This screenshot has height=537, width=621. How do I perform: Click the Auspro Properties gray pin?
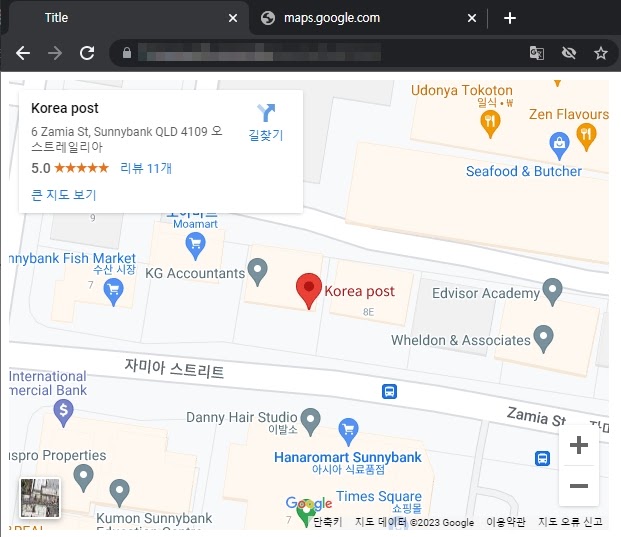[84, 478]
